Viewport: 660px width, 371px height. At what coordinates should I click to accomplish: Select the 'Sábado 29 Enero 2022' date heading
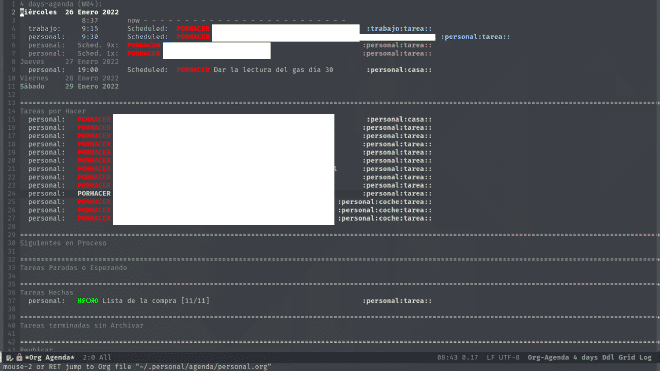coord(69,86)
